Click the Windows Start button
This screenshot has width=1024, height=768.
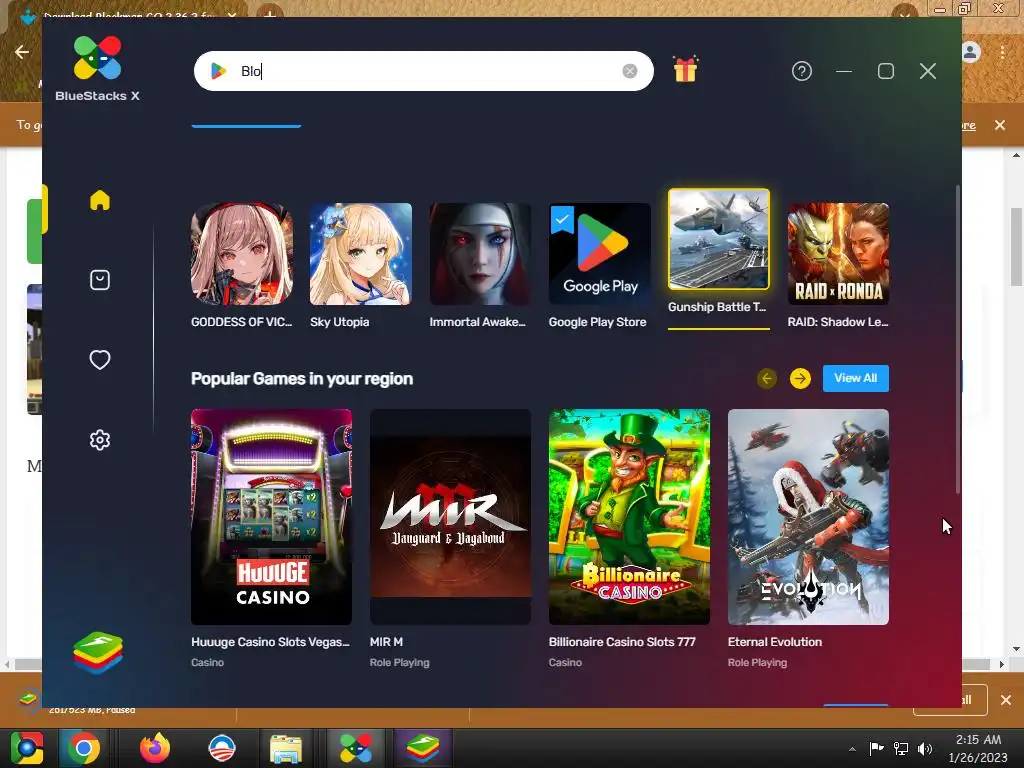tap(27, 748)
